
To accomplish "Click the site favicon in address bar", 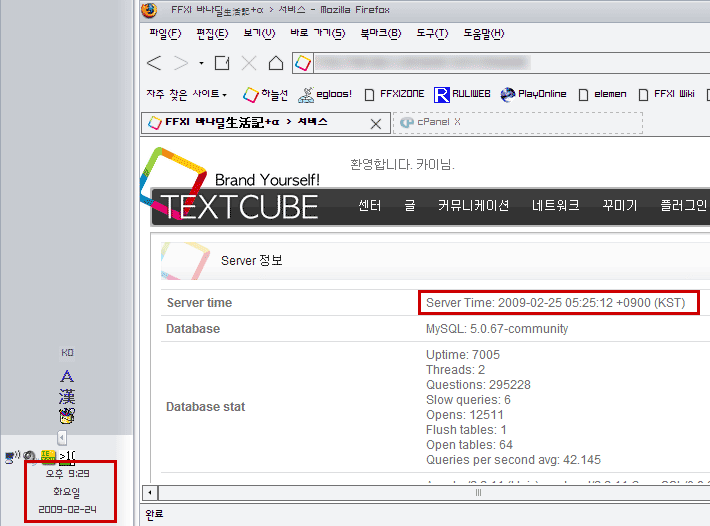I will coord(303,63).
